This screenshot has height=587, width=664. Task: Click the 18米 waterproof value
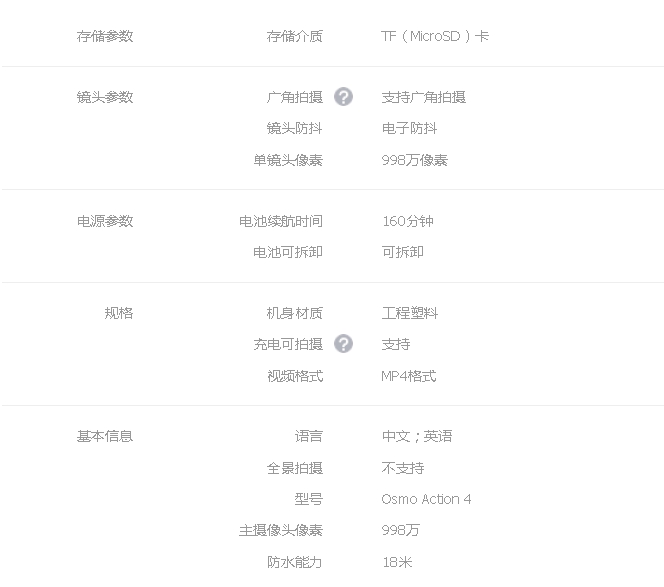[397, 562]
